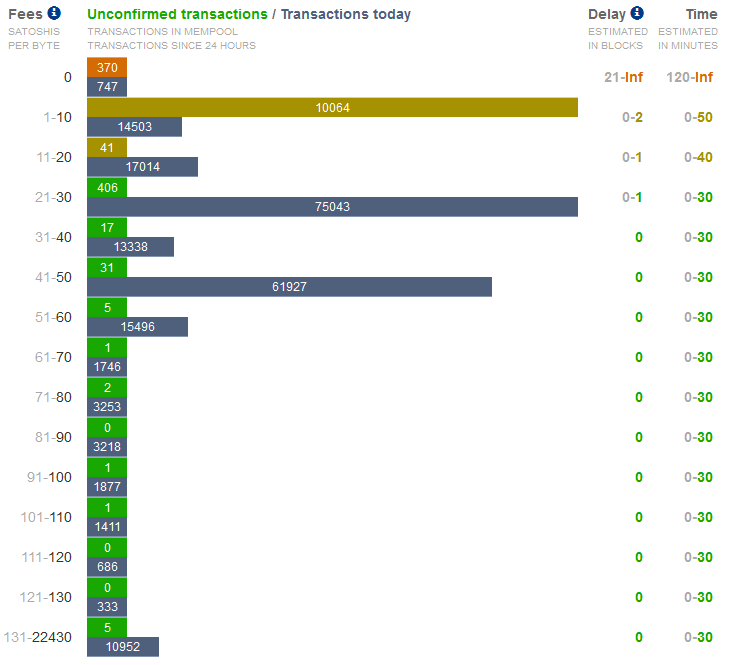Click the 21-30 fee range label
The image size is (737, 665).
54,197
